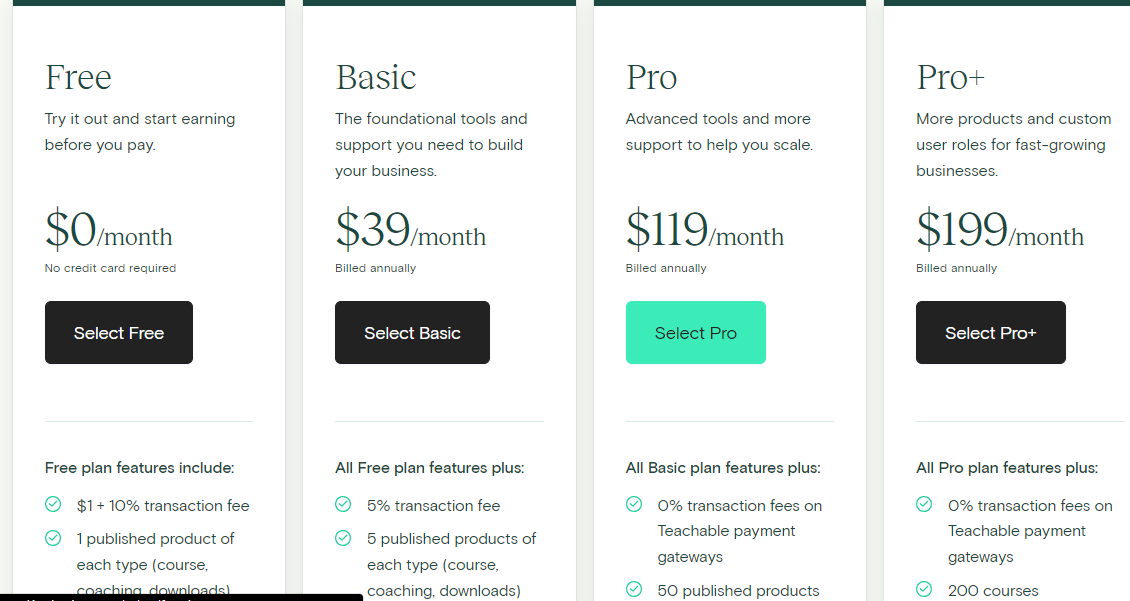This screenshot has width=1130, height=601.
Task: Click the Free plan heading
Action: pos(78,78)
